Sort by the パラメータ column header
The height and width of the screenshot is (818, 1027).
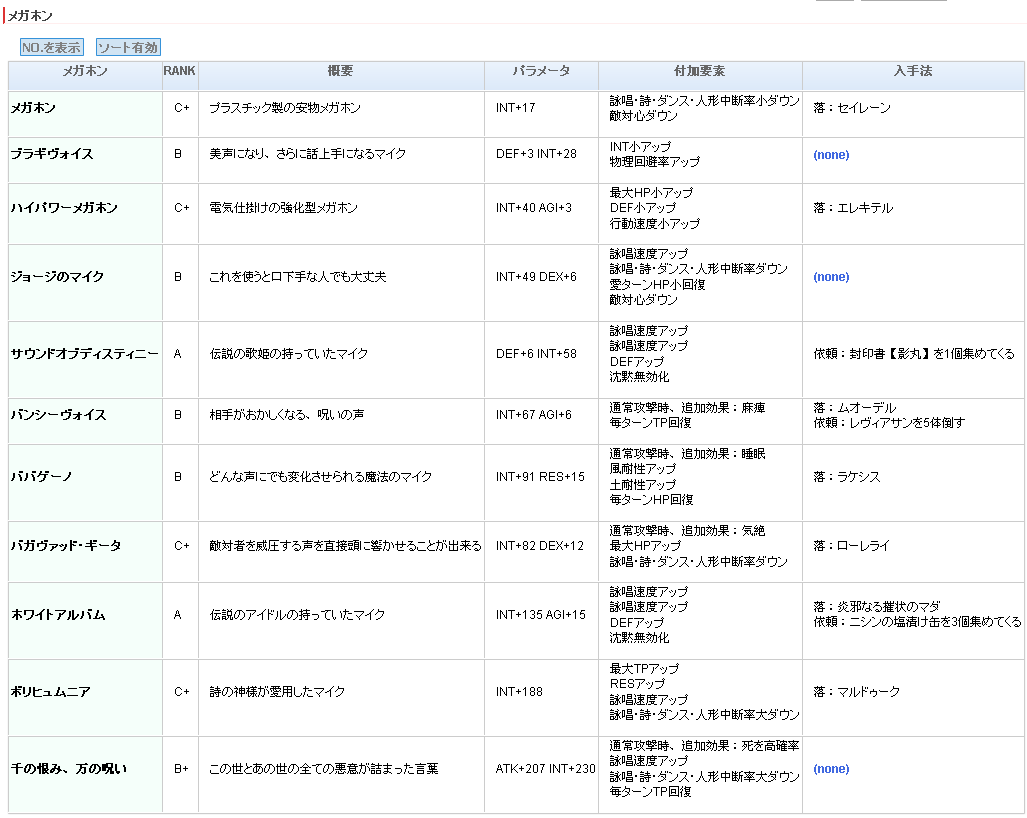tap(541, 72)
